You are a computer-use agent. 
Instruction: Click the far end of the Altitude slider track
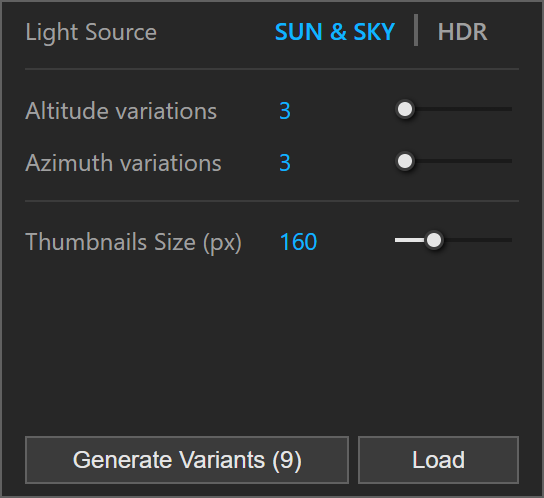(x=509, y=109)
